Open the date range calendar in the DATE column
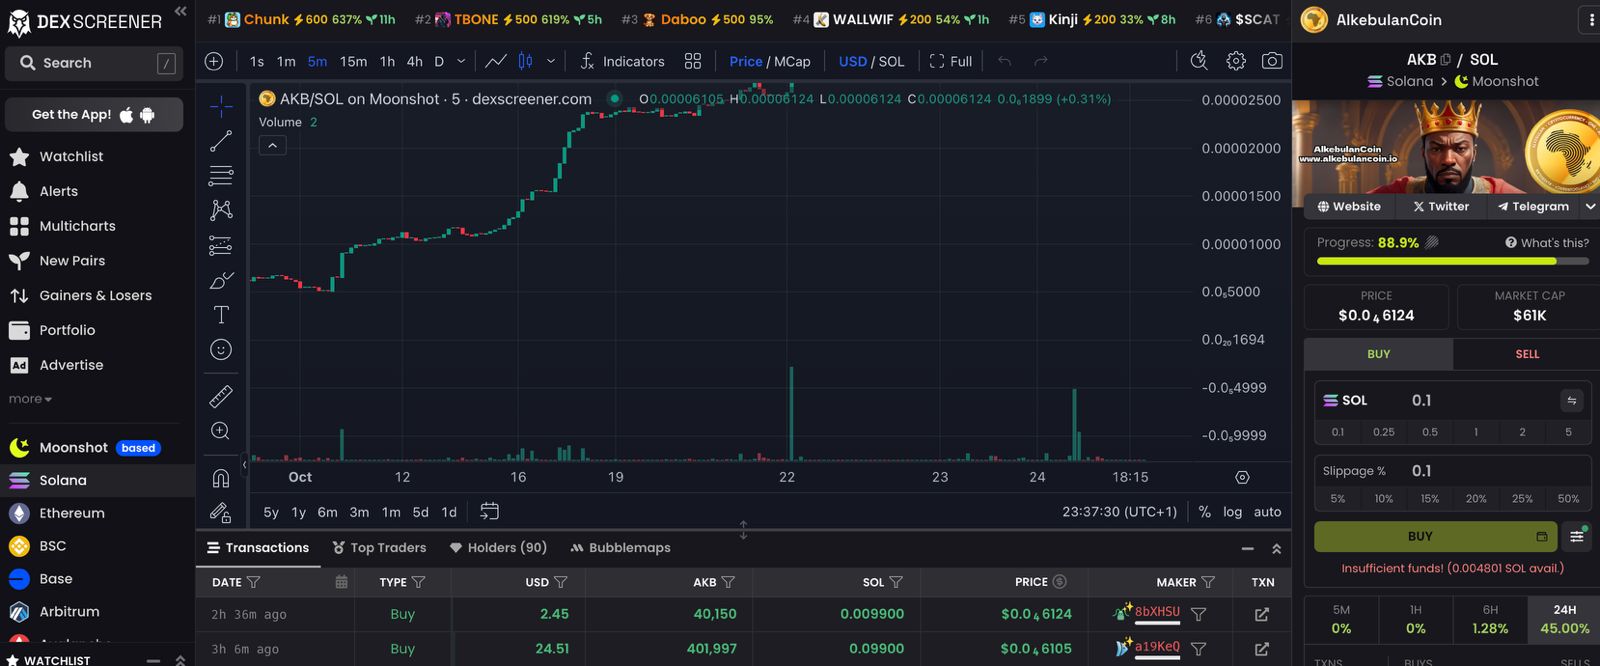 click(341, 582)
